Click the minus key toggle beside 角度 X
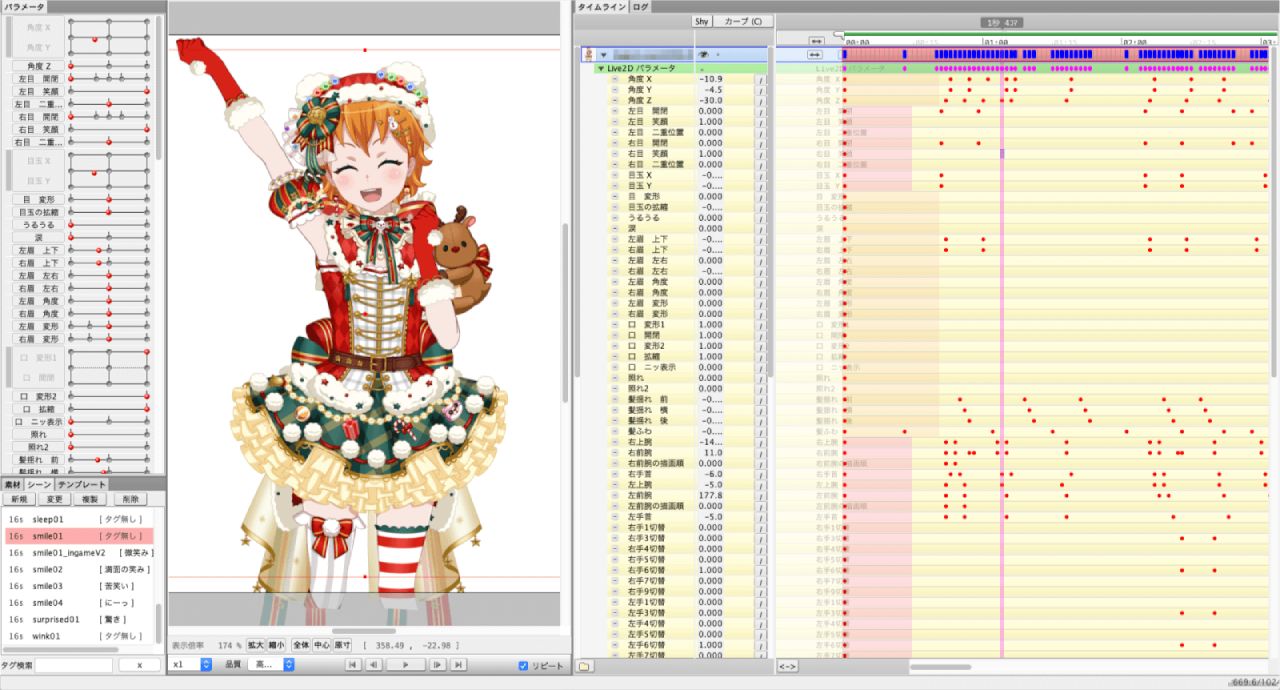This screenshot has width=1280, height=690. [x=615, y=79]
